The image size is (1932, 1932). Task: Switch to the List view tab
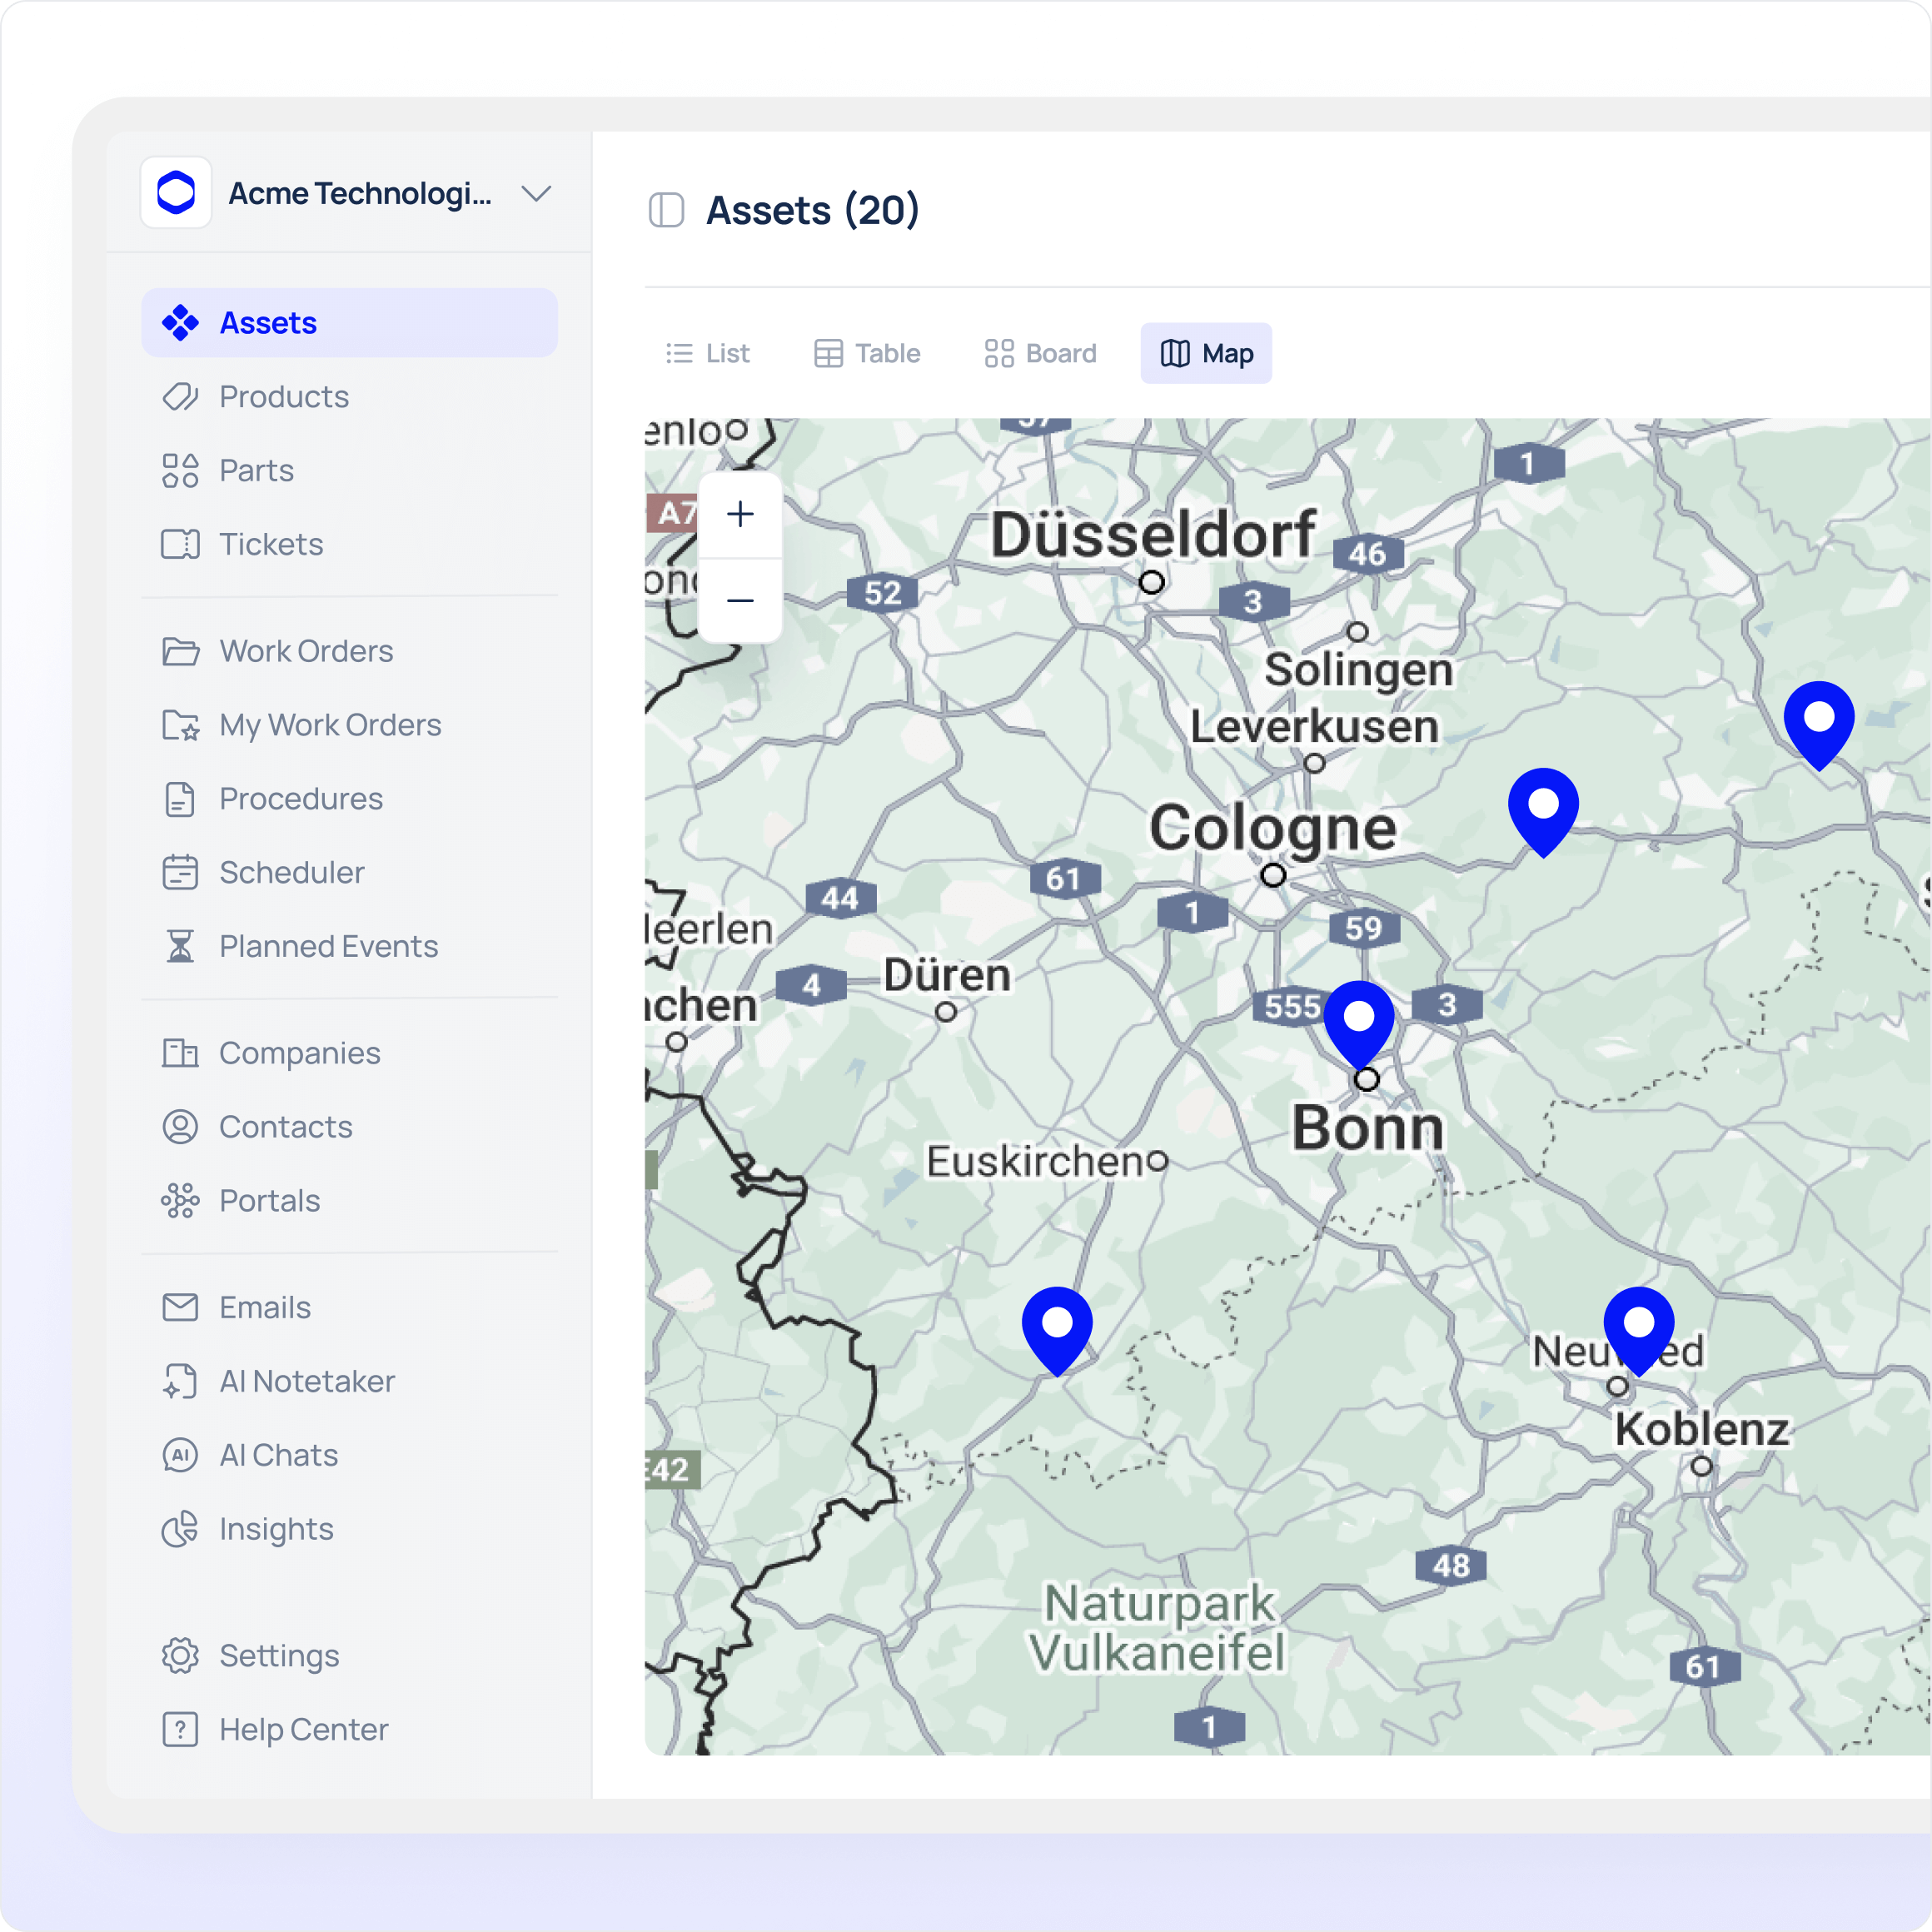708,353
